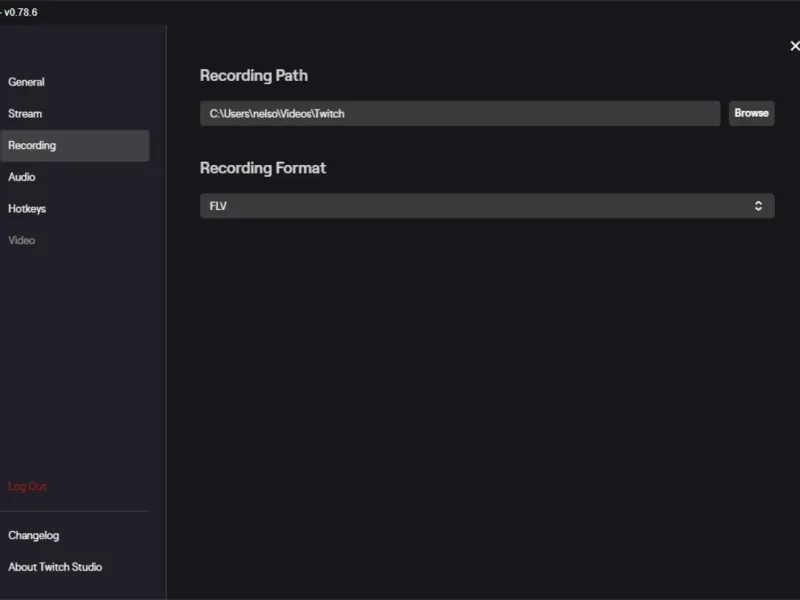Open About Twitch Studio
The width and height of the screenshot is (800, 600).
[55, 567]
